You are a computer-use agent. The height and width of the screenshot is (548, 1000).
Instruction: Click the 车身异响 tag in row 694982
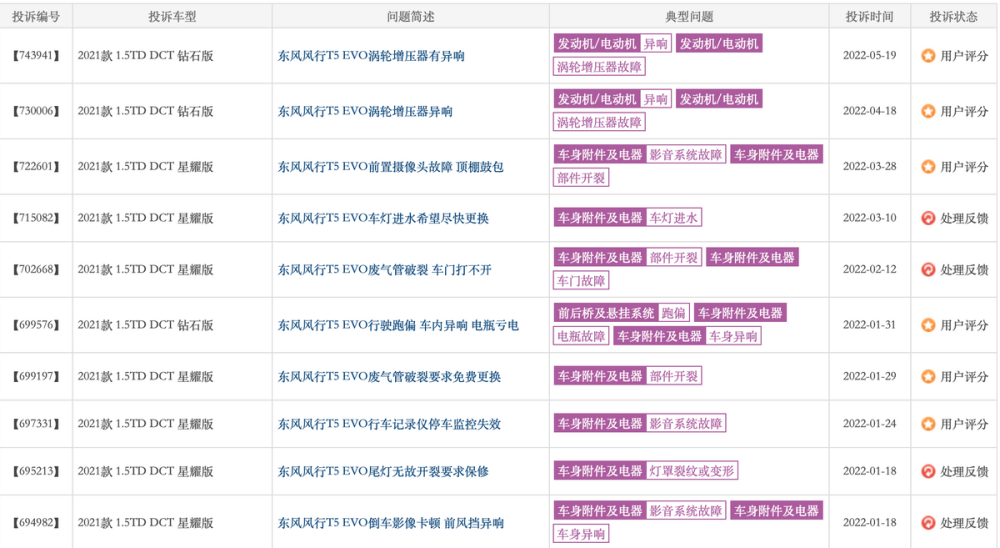(x=581, y=534)
